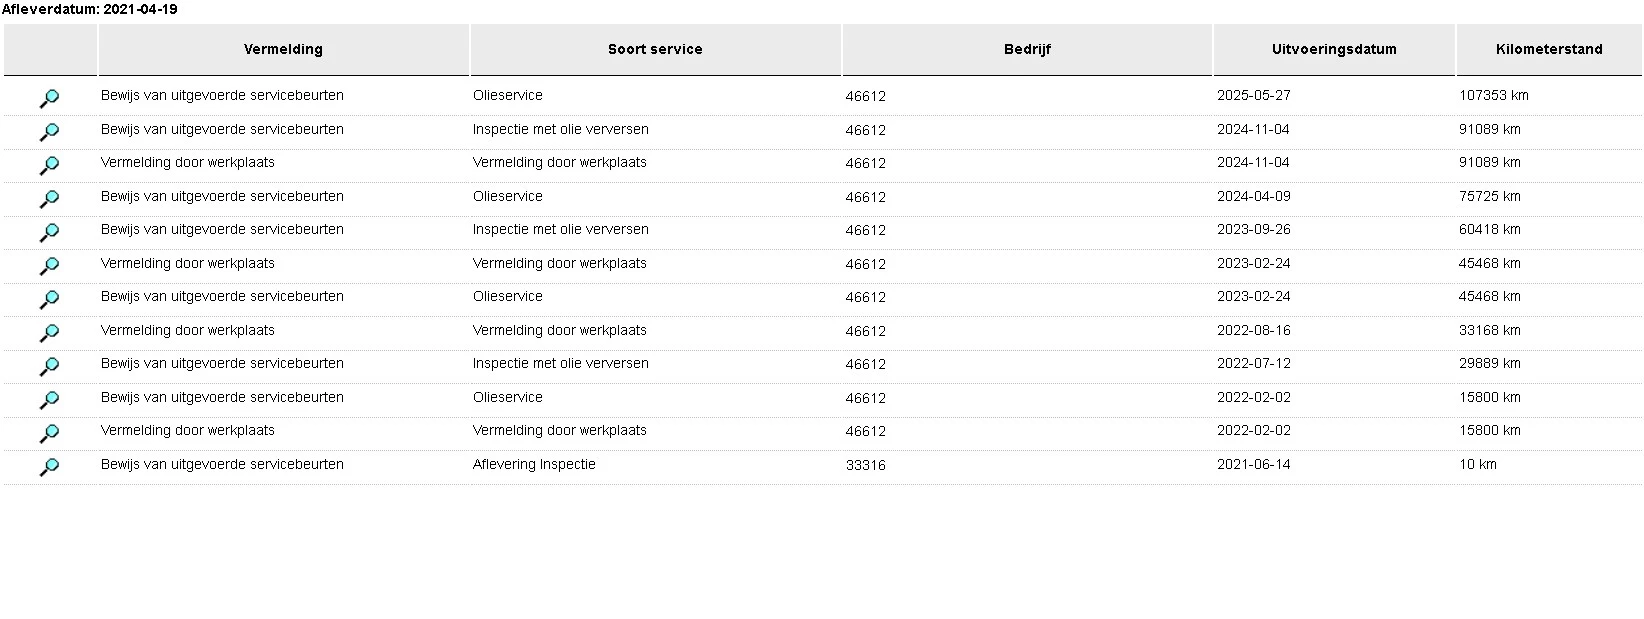The image size is (1644, 619).
Task: Open details for the 107353 km Olieservice entry
Action: pos(49,98)
